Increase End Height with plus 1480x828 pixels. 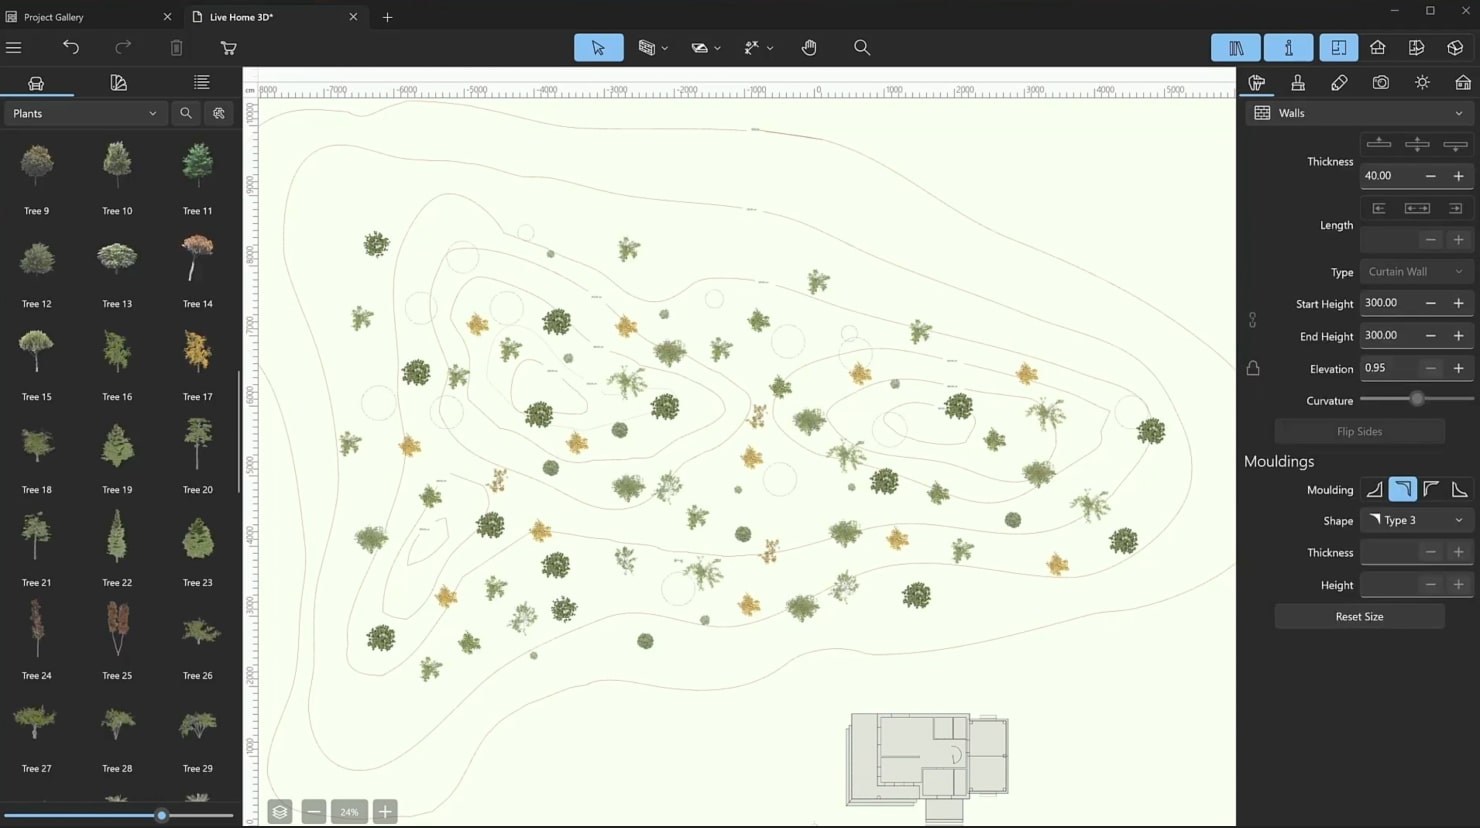point(1458,336)
